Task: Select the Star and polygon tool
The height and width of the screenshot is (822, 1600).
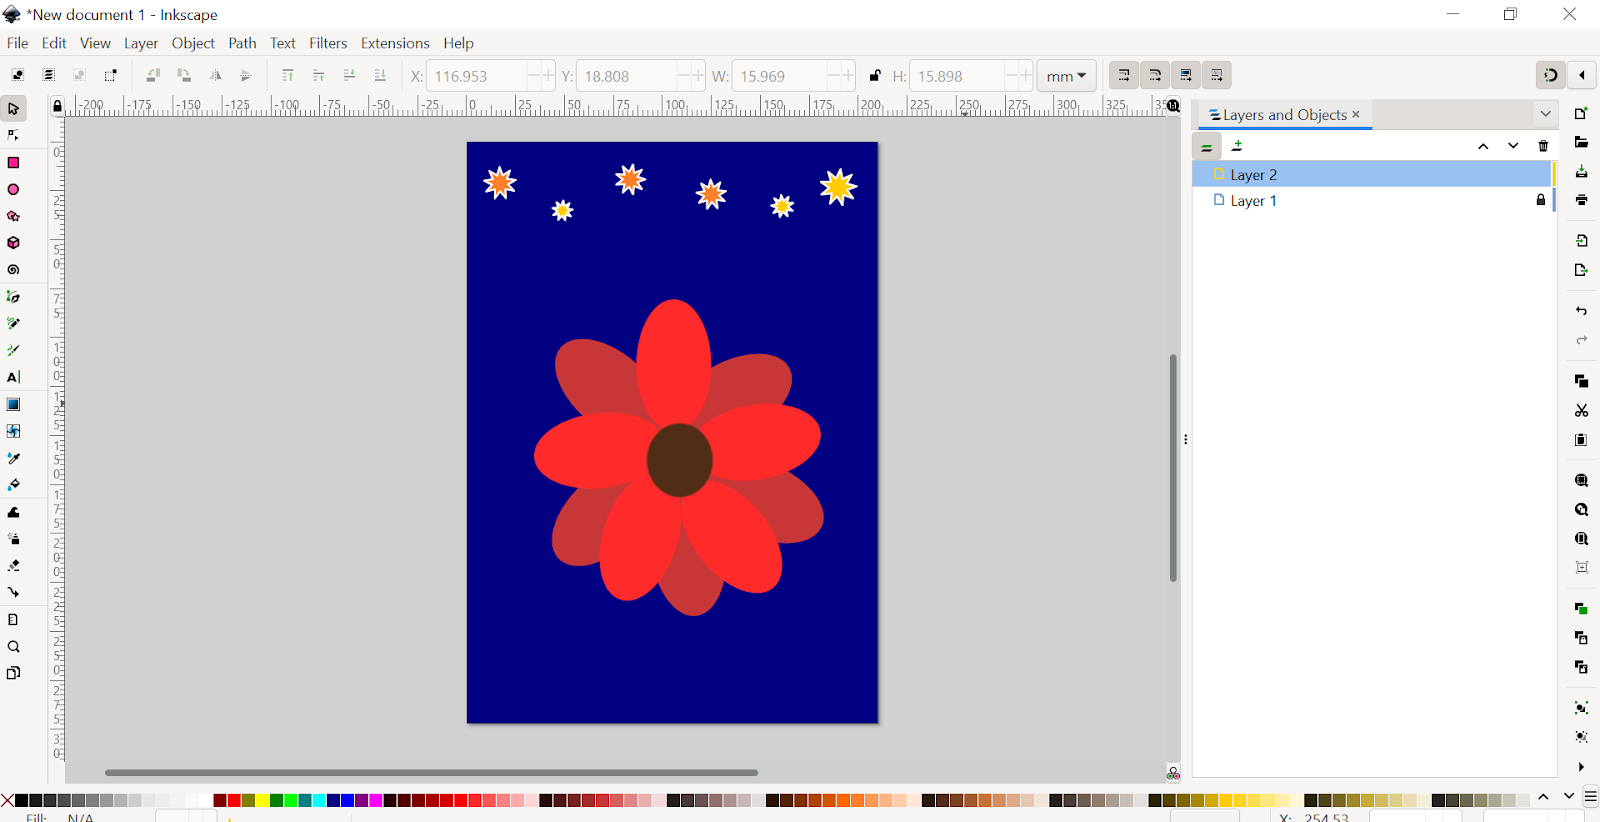Action: click(x=14, y=216)
